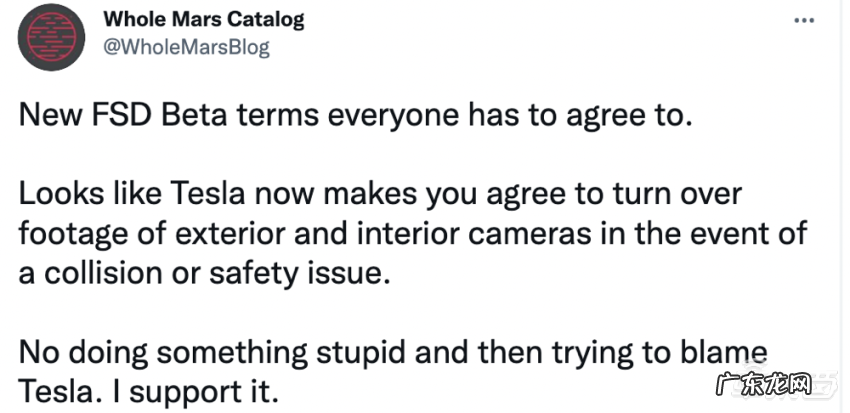Click the 'New FSD Beta terms' sentence
Image resolution: width=850 pixels, height=413 pixels.
(x=354, y=118)
